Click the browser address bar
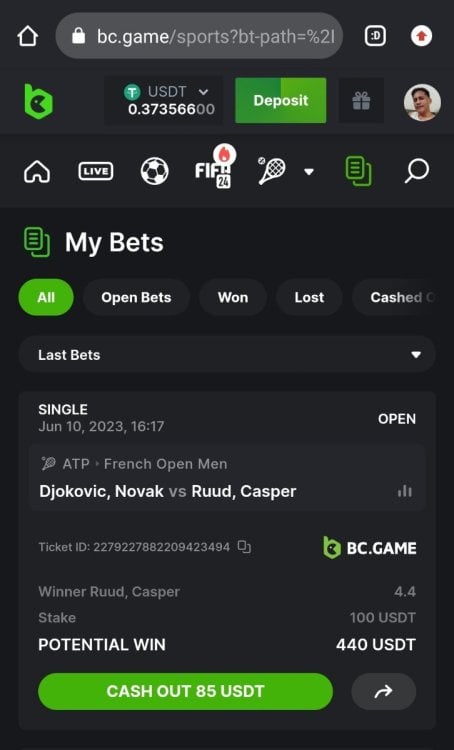The image size is (454, 750). (199, 36)
